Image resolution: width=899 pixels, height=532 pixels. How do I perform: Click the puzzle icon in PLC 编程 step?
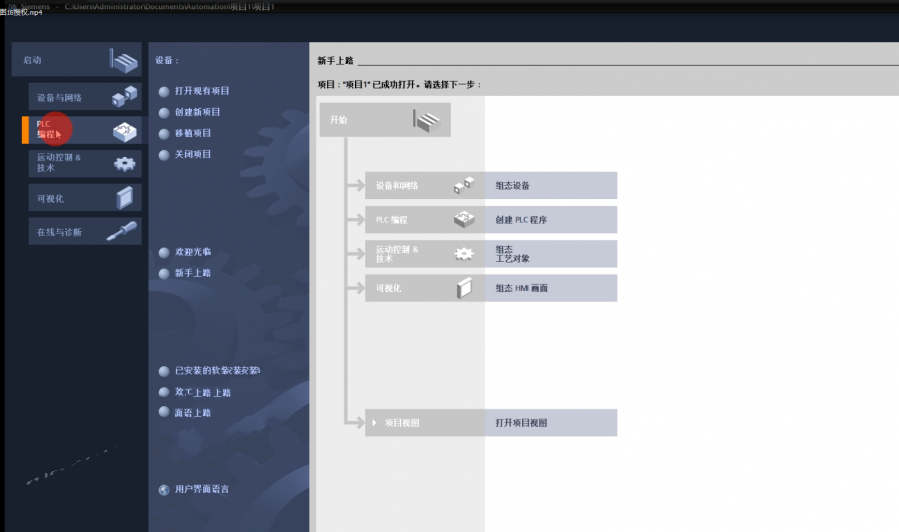click(464, 219)
